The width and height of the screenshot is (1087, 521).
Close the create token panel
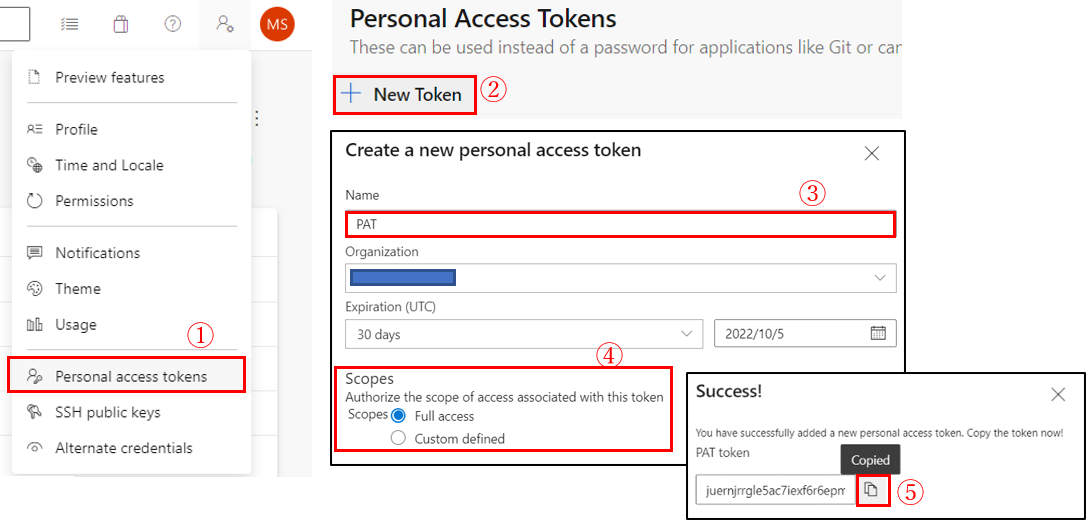pyautogui.click(x=872, y=154)
